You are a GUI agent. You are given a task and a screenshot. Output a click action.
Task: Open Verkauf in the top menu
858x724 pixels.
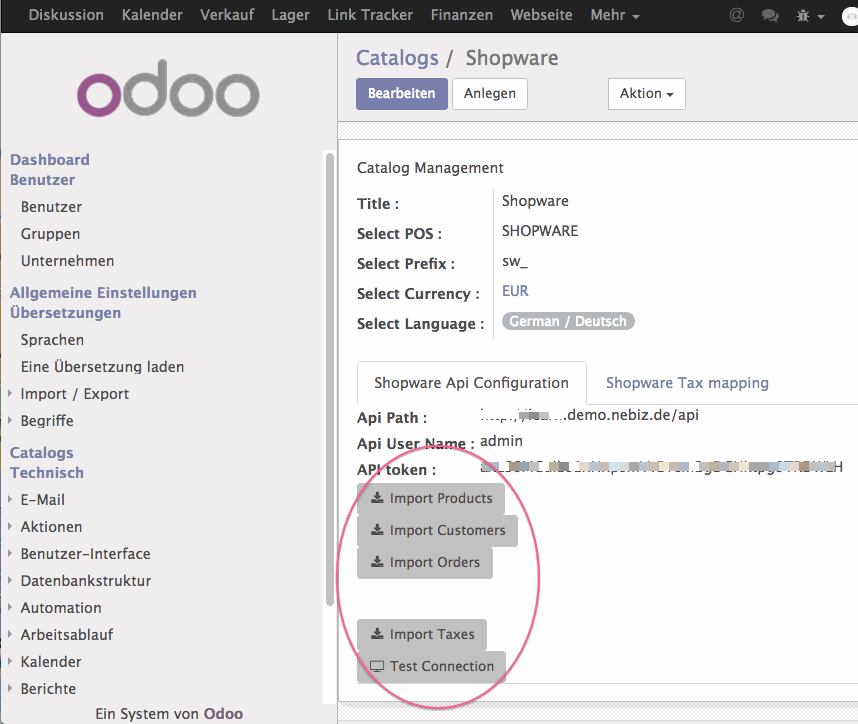coord(227,15)
